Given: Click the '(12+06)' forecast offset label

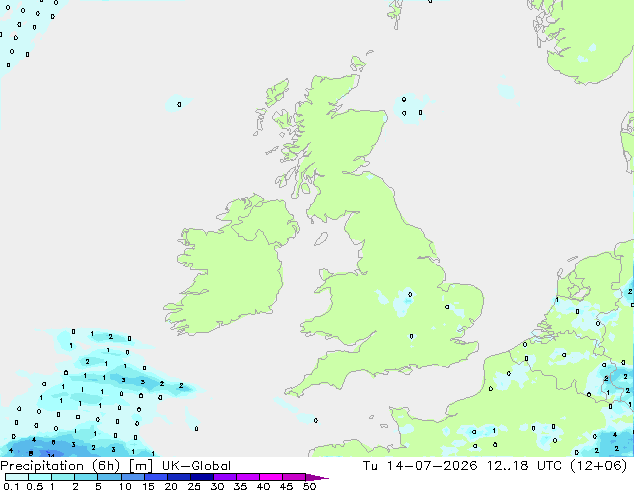Looking at the screenshot, I should [598, 466].
